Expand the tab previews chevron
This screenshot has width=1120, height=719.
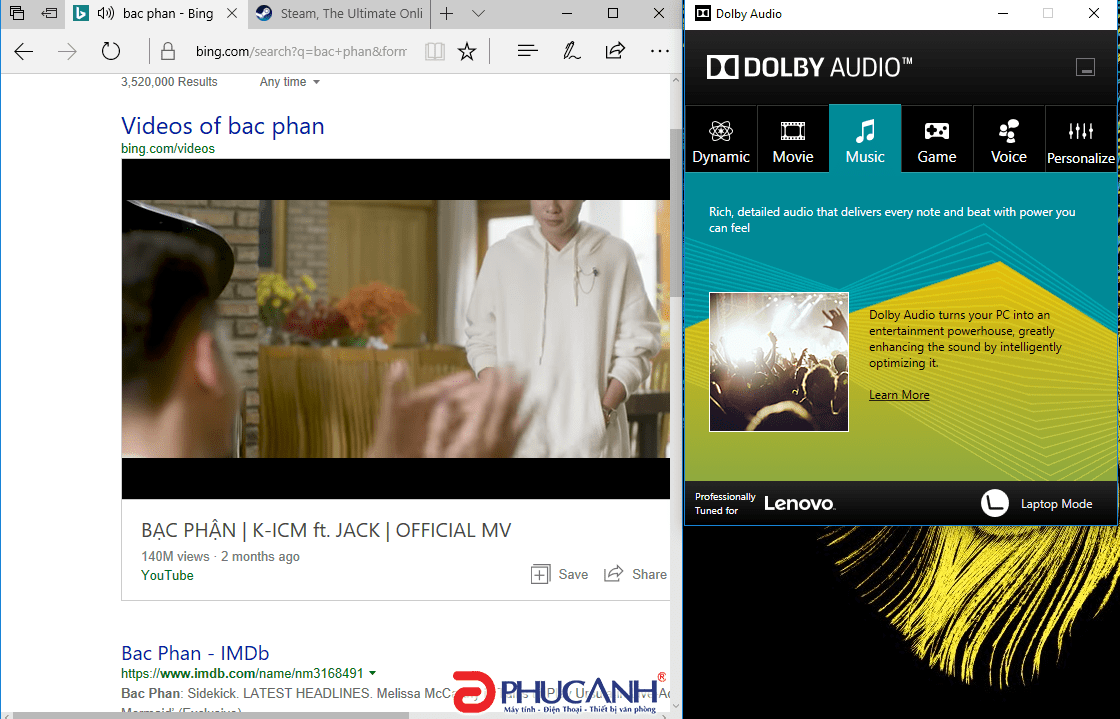(479, 14)
